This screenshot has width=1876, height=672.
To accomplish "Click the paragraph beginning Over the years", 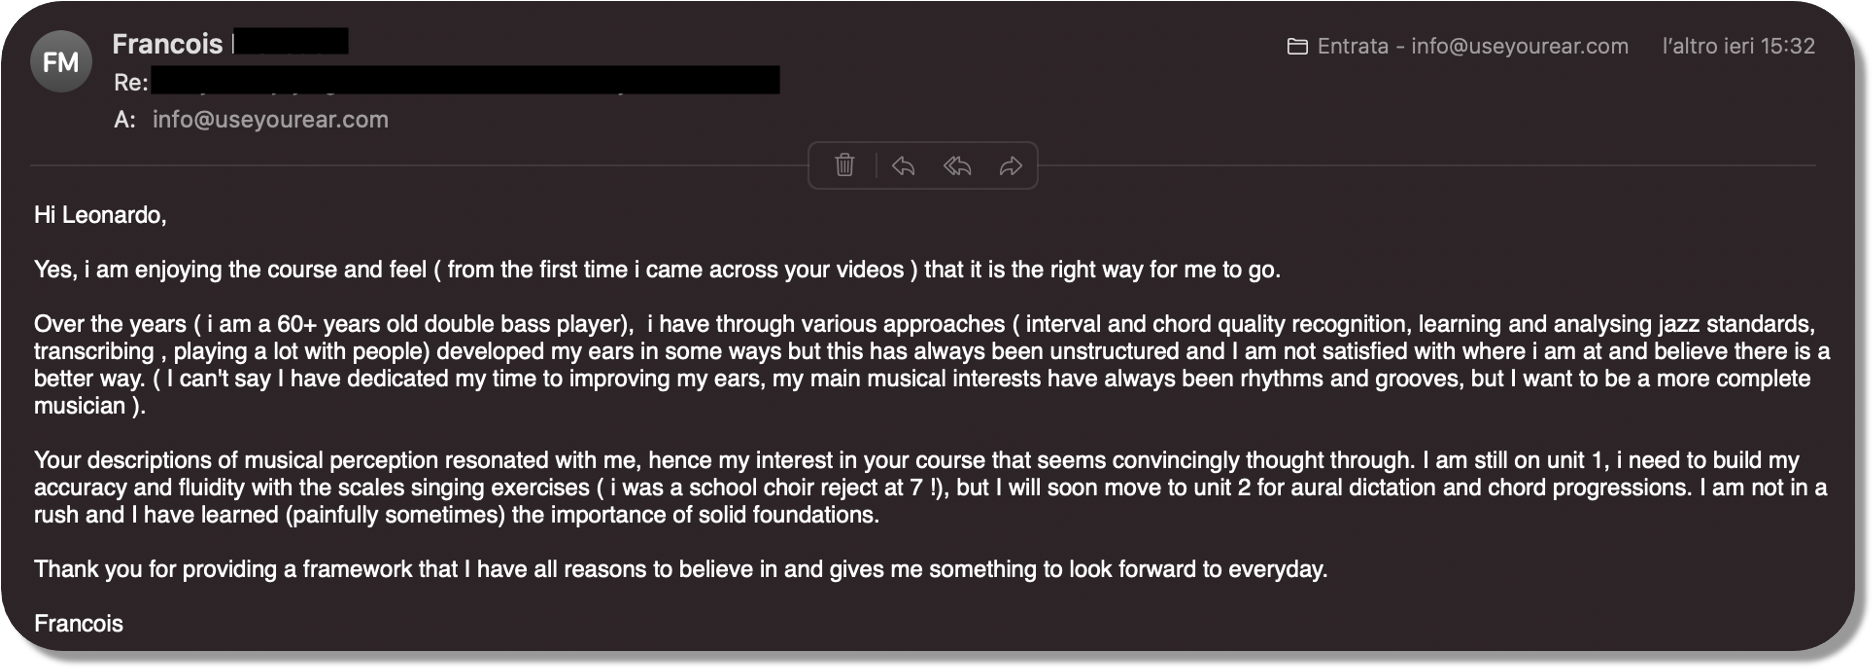I will [x=932, y=365].
